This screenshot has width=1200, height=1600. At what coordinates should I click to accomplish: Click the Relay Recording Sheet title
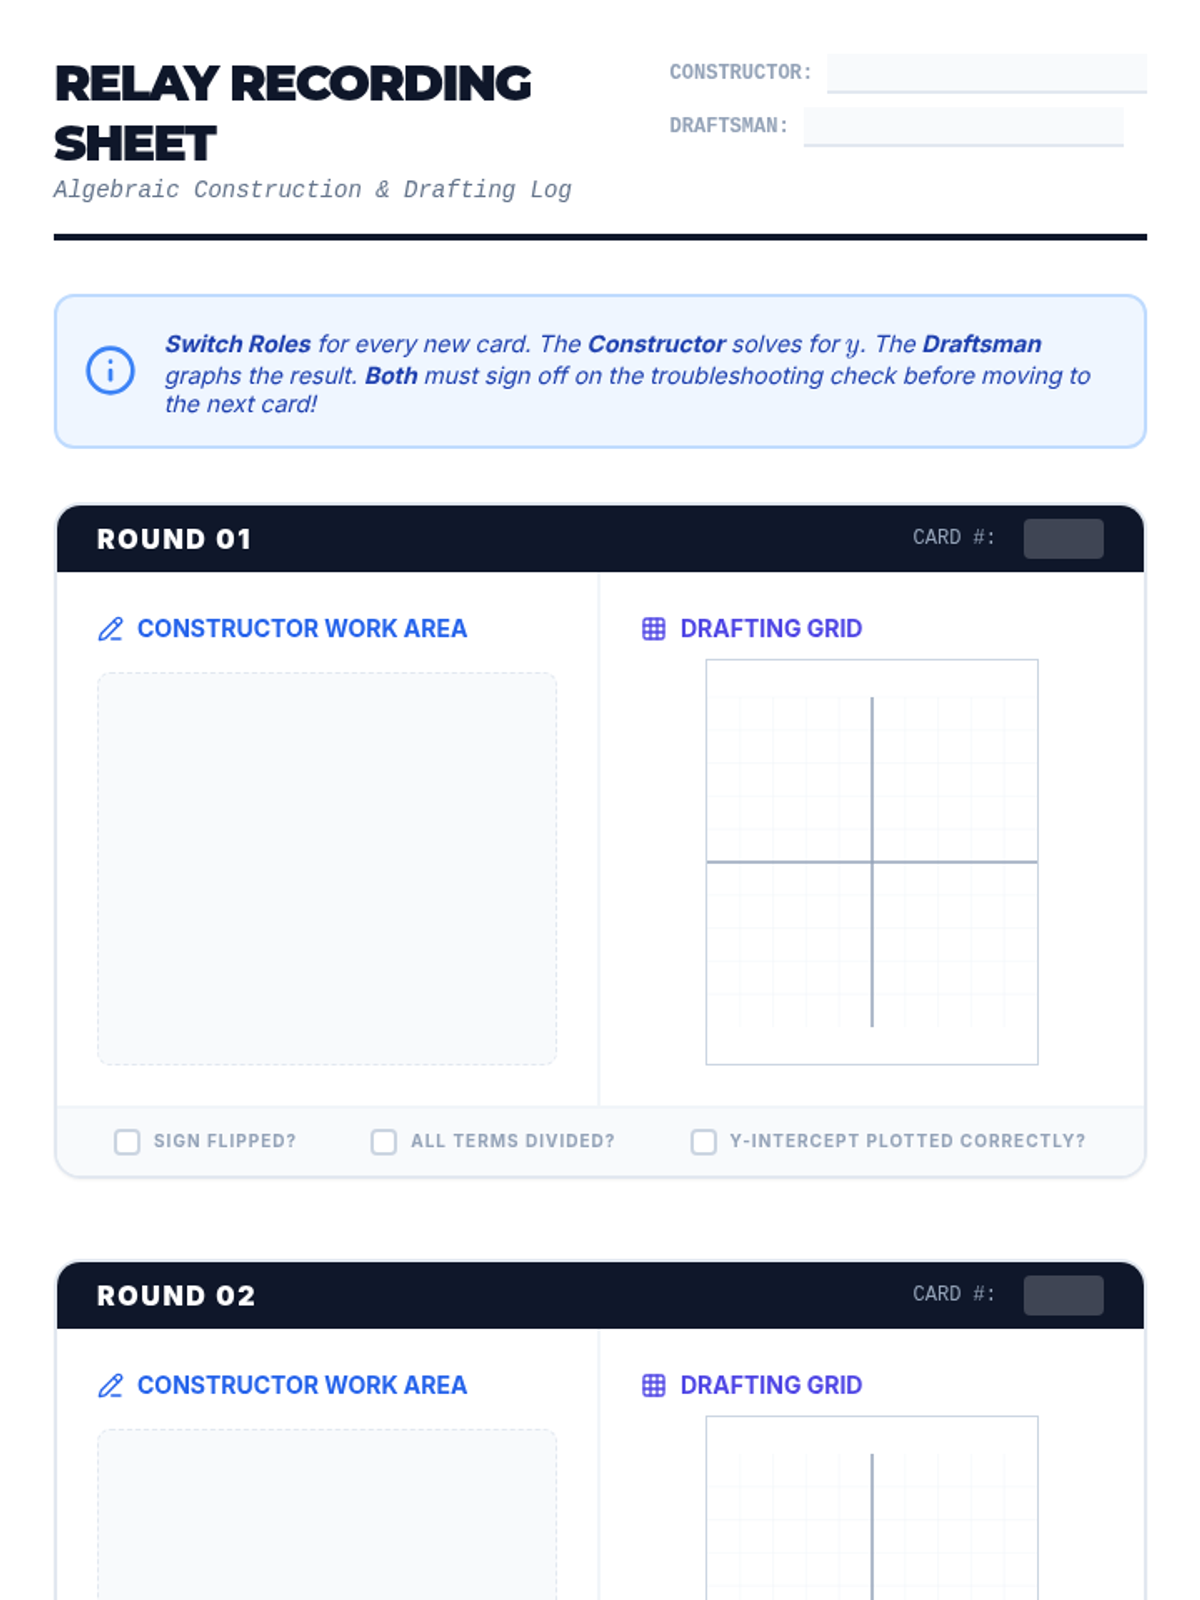click(x=293, y=113)
